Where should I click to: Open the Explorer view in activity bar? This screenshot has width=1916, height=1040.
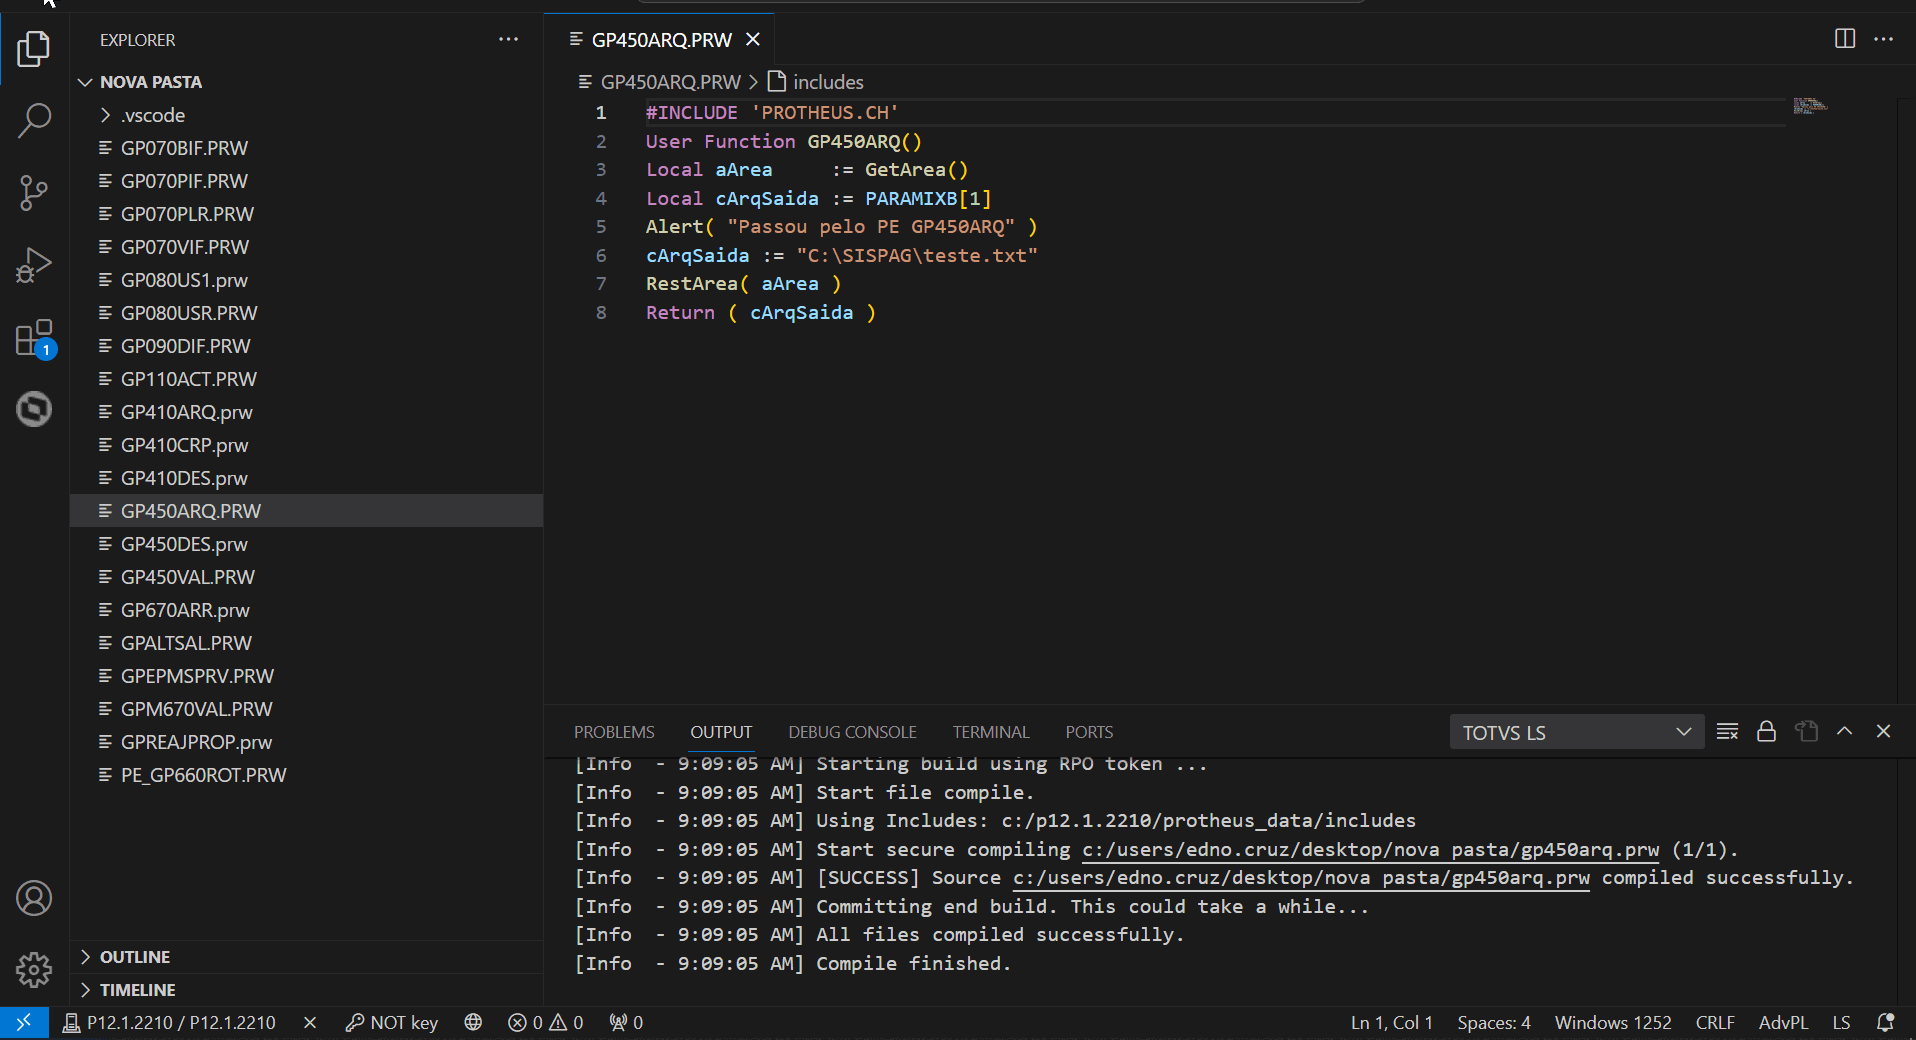click(x=34, y=48)
